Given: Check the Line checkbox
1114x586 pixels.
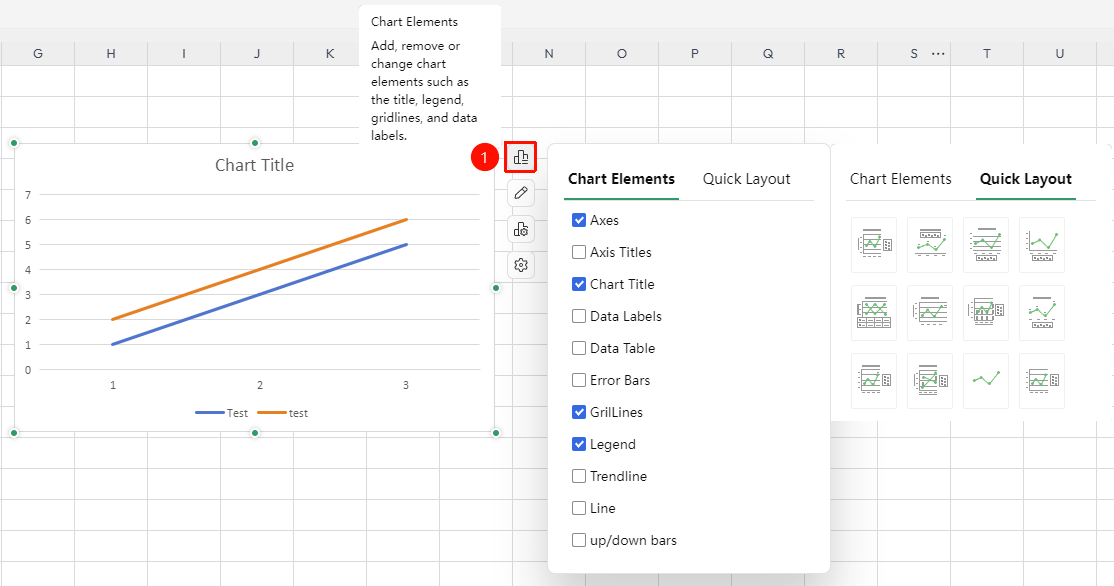Looking at the screenshot, I should pos(579,508).
